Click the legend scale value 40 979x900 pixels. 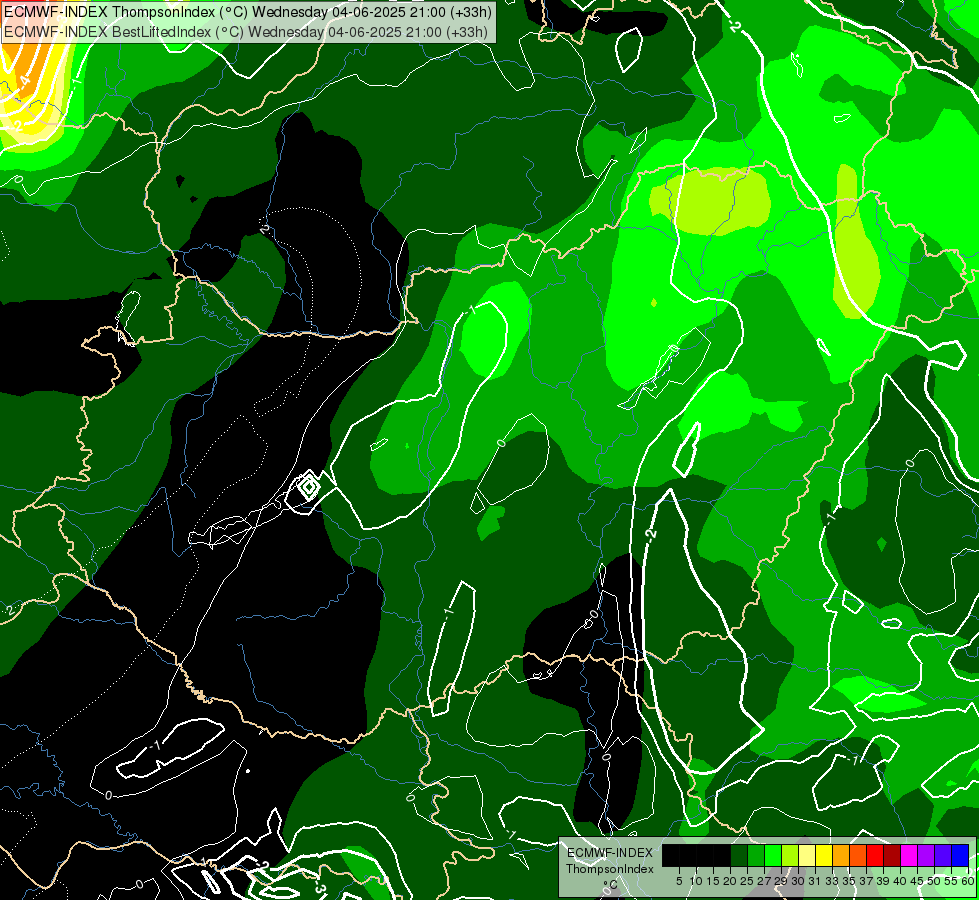900,881
